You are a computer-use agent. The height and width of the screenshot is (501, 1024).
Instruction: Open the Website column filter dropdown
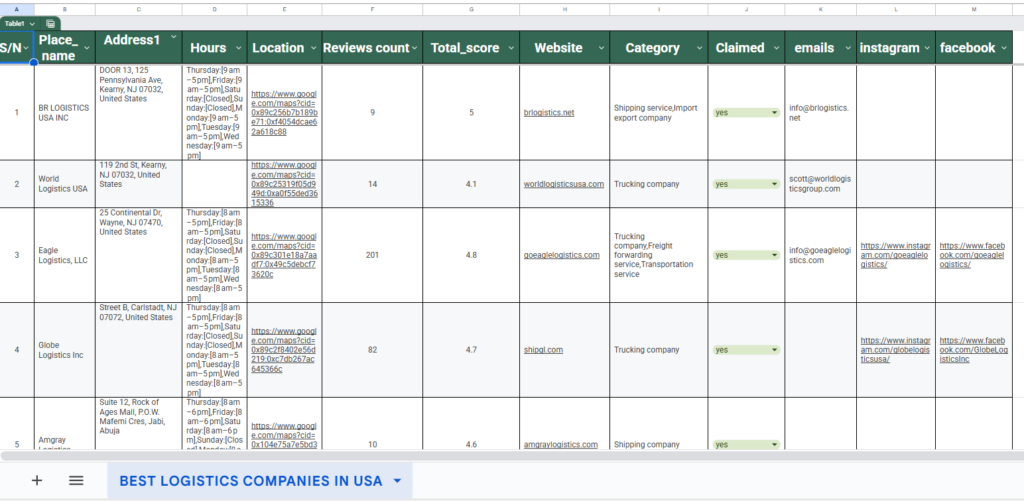coord(601,48)
